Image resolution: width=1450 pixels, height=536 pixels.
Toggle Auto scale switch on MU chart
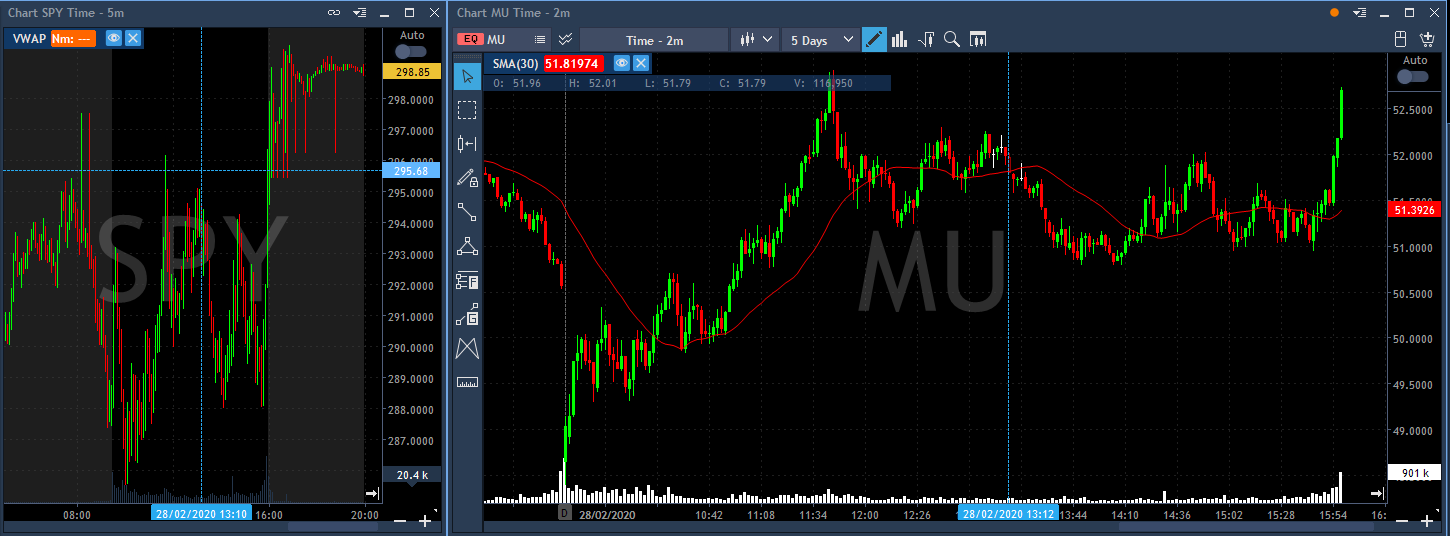pyautogui.click(x=1414, y=77)
